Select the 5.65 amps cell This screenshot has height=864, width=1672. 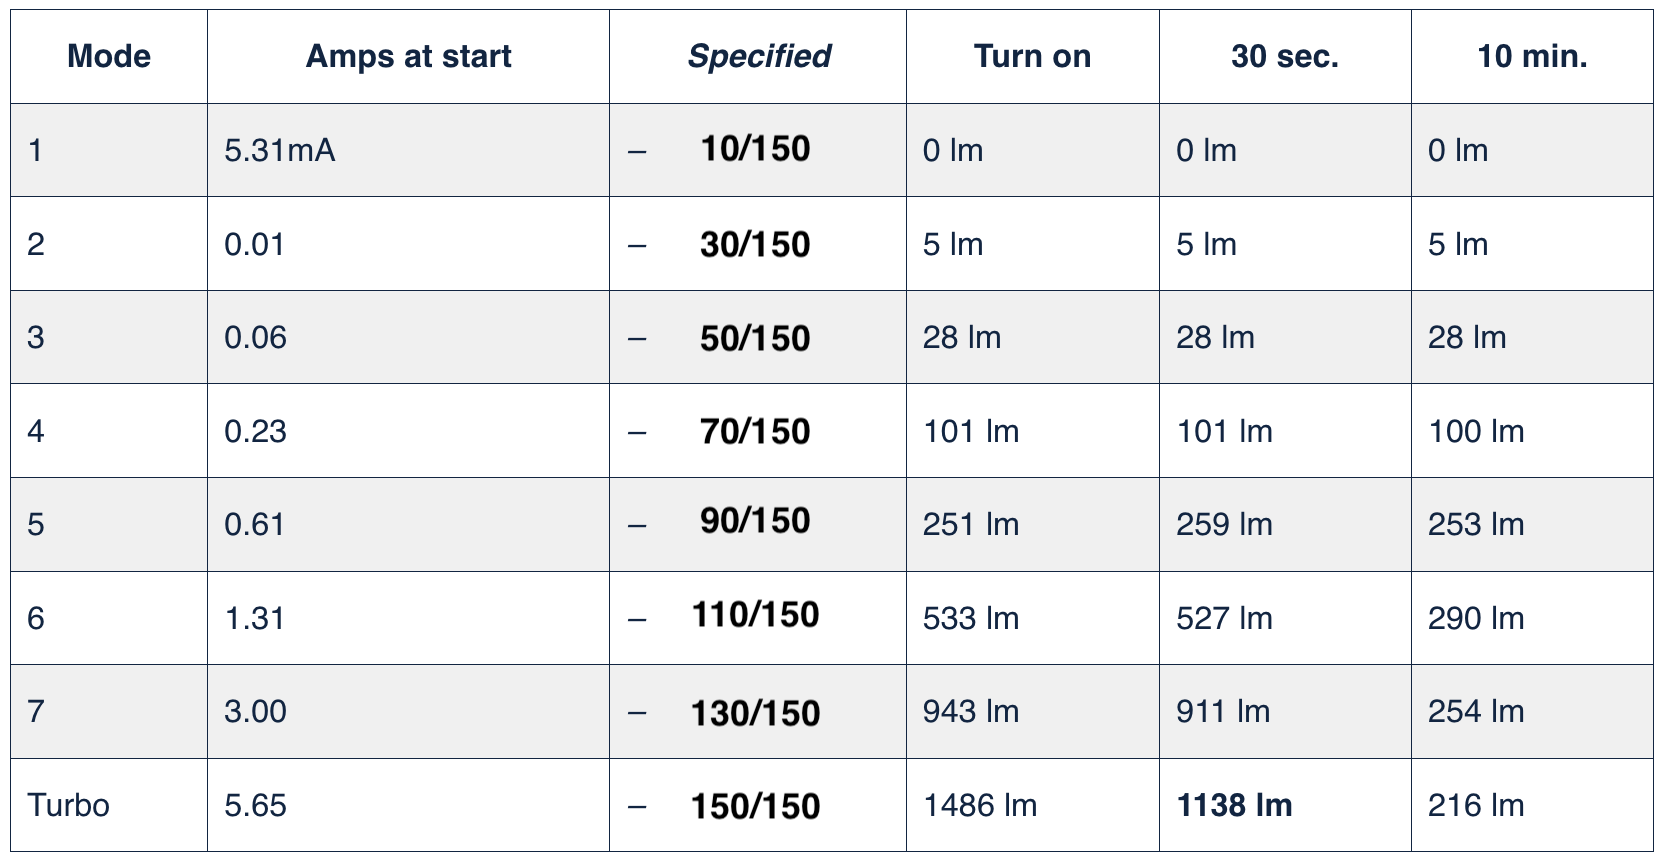[x=255, y=805]
